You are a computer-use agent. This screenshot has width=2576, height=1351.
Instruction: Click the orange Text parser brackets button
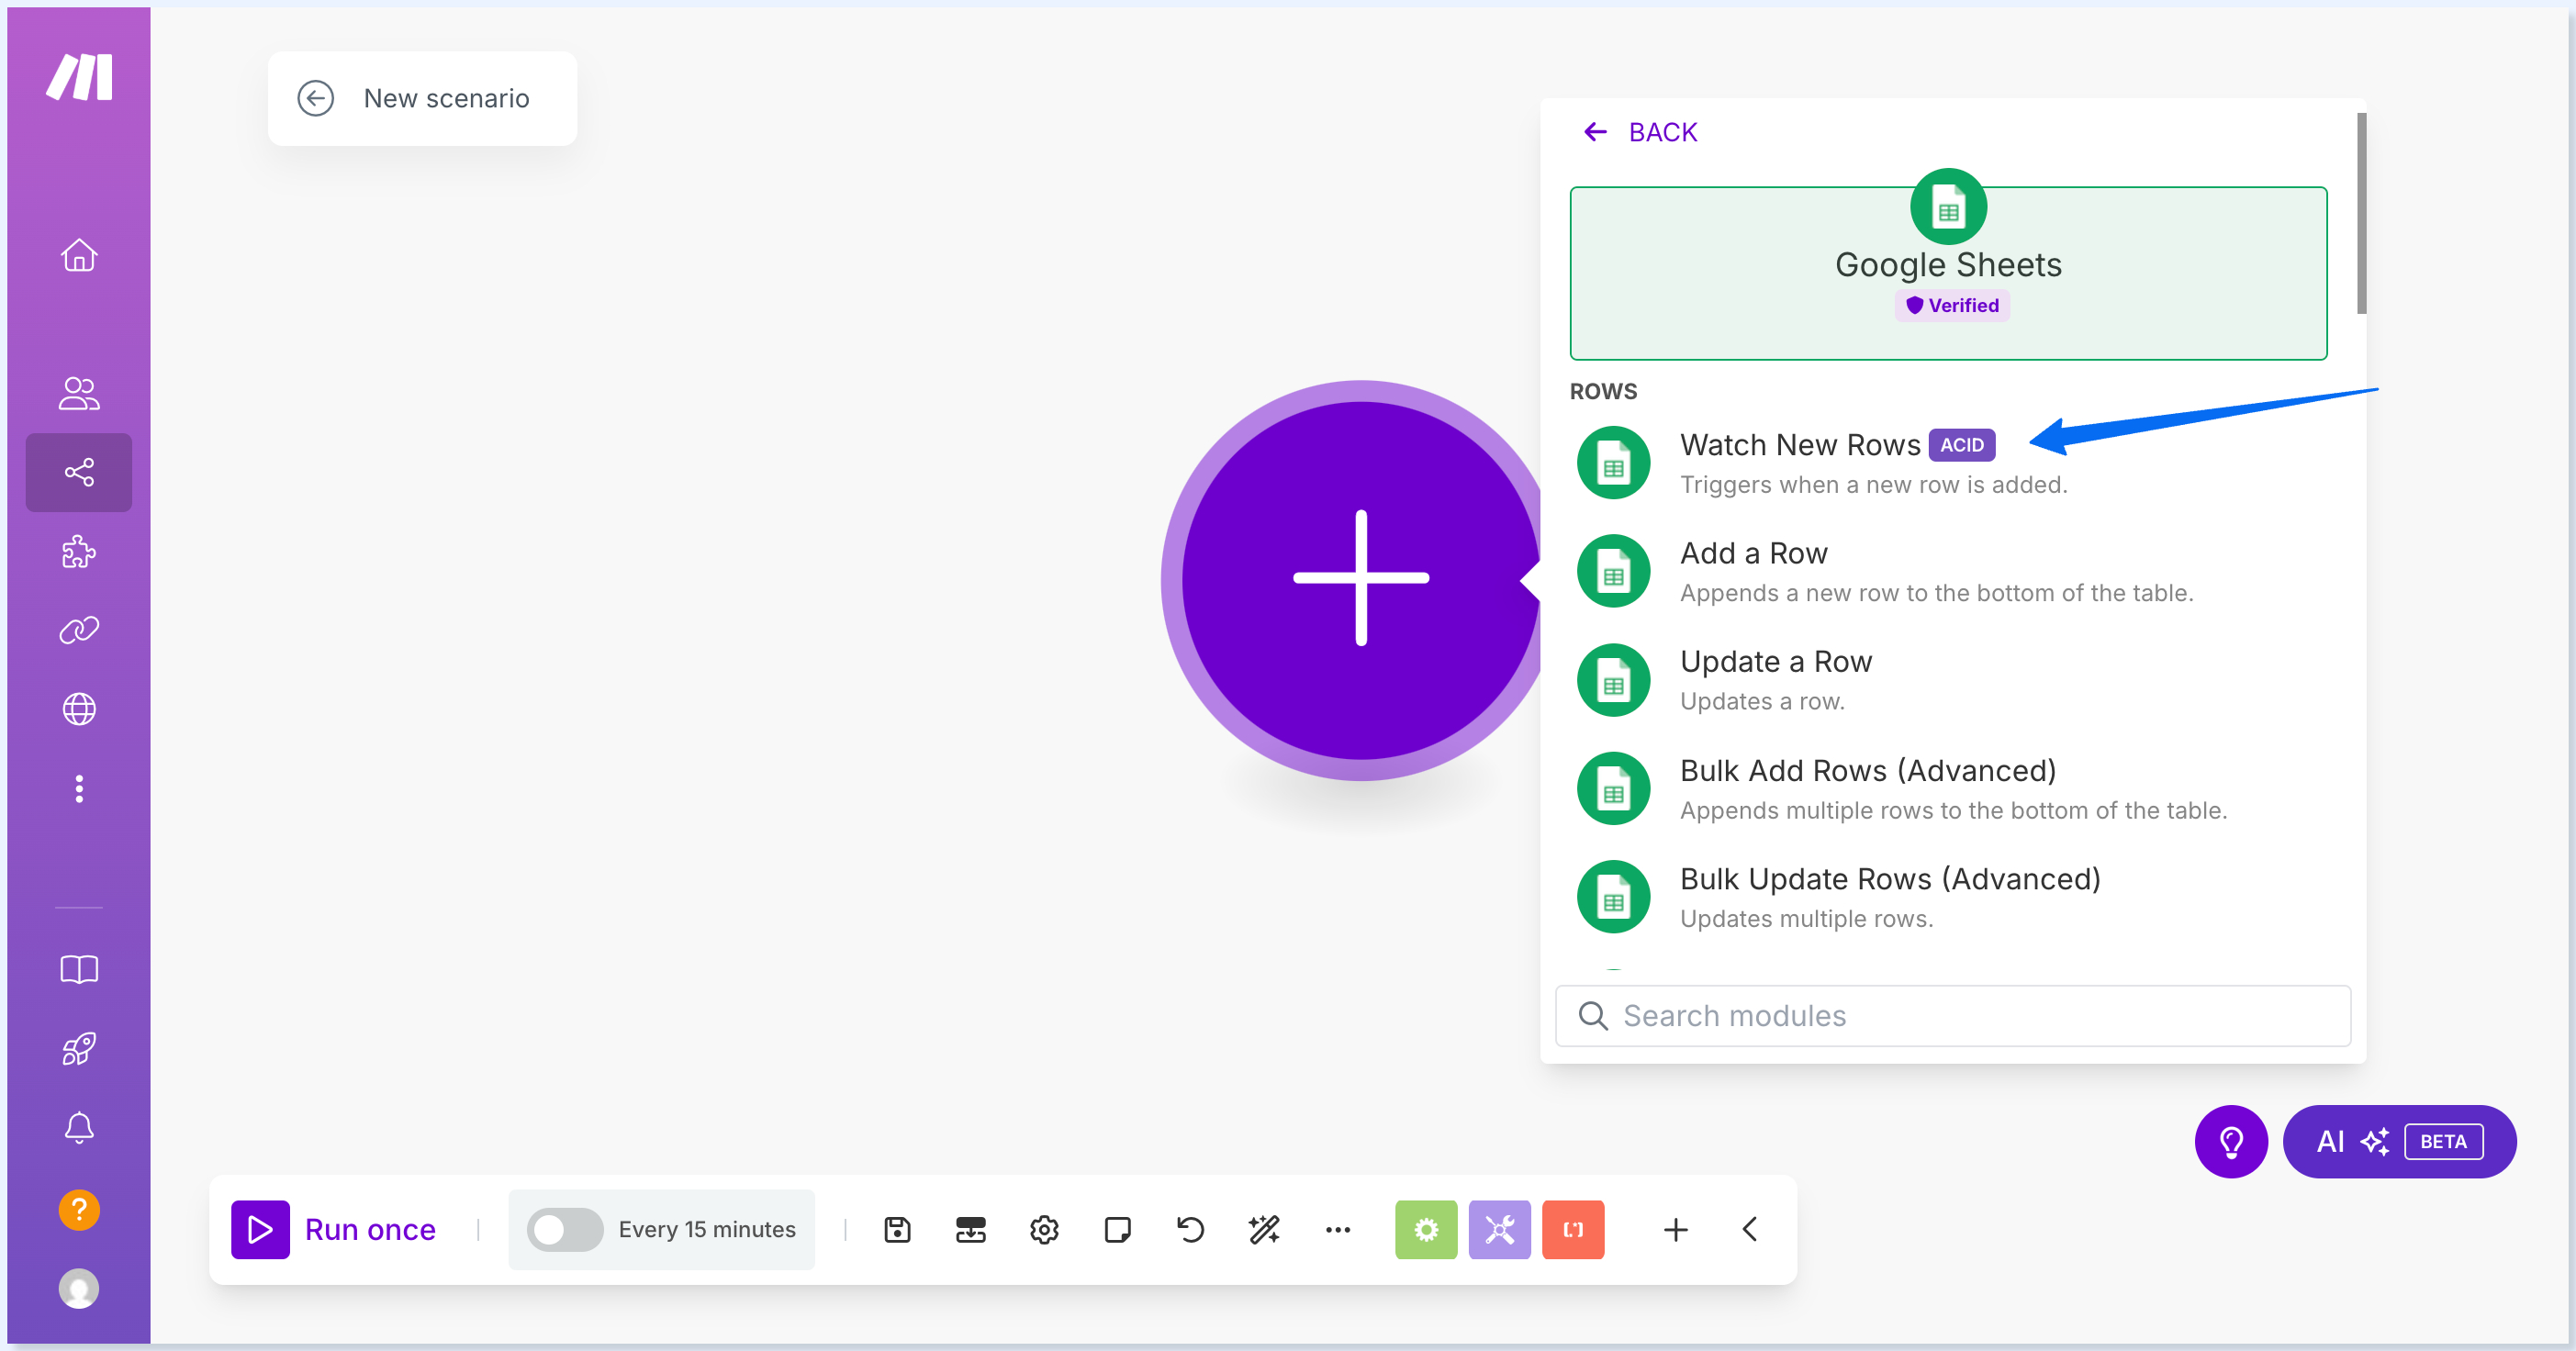[1573, 1229]
